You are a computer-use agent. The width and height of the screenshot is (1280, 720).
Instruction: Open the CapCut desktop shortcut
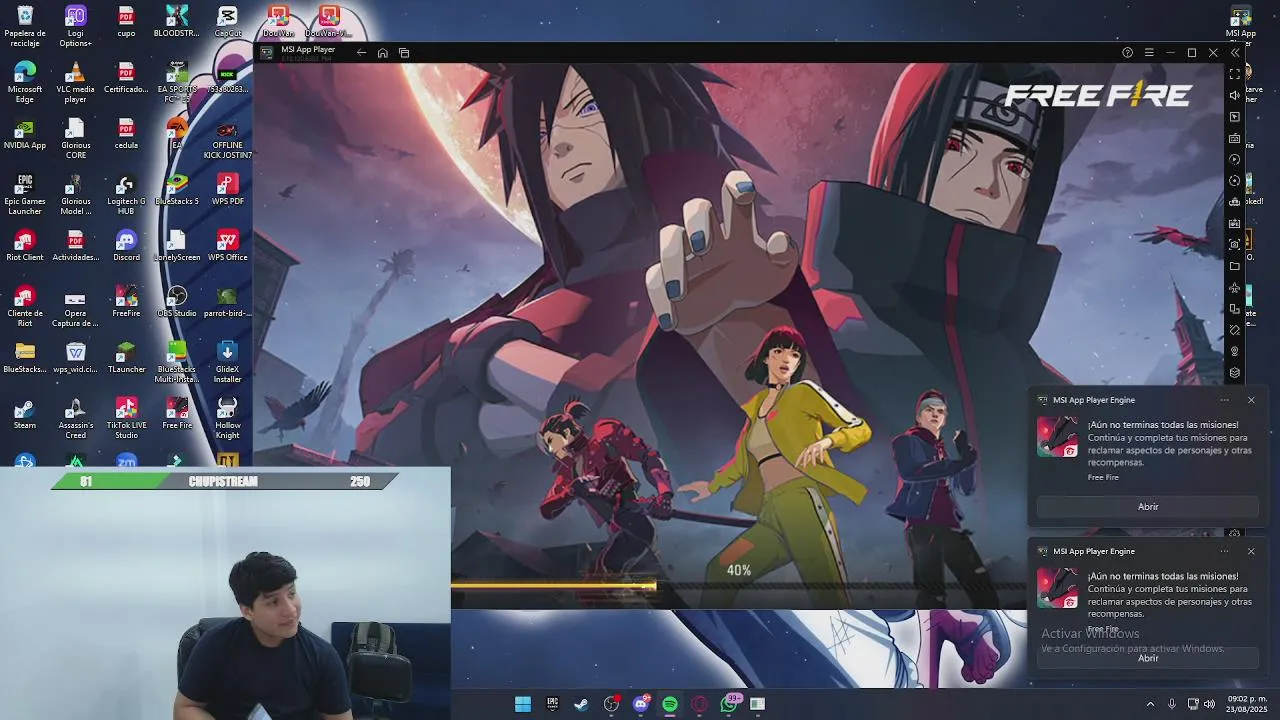tap(227, 22)
